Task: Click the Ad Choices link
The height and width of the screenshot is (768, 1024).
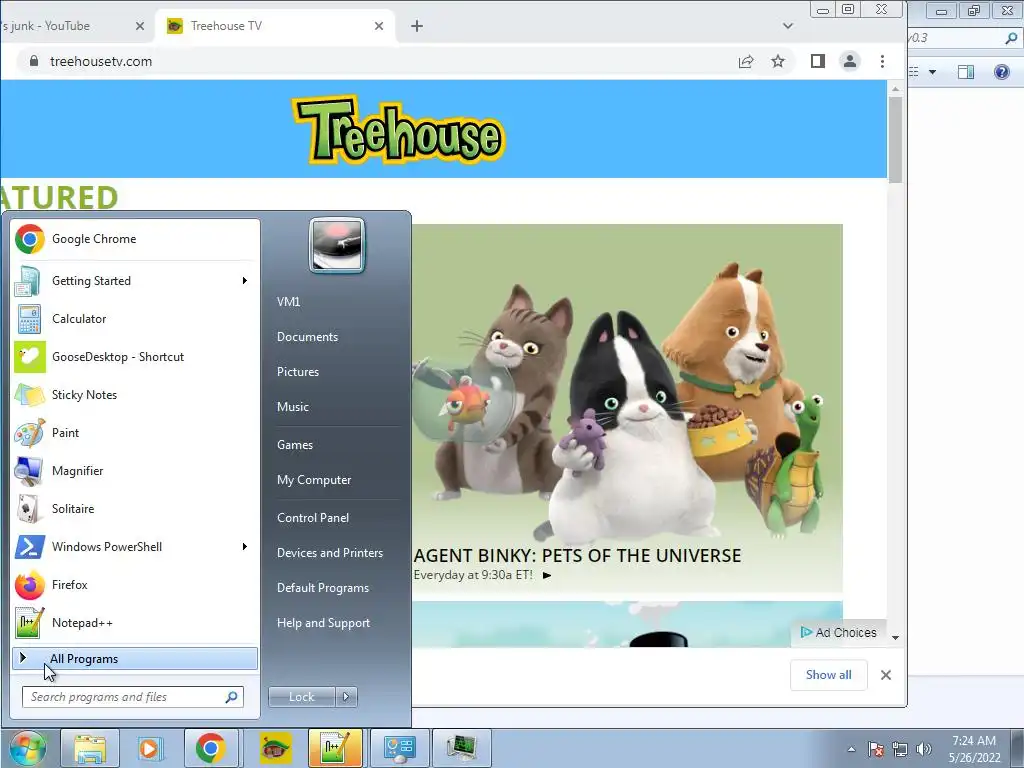Action: [x=839, y=632]
